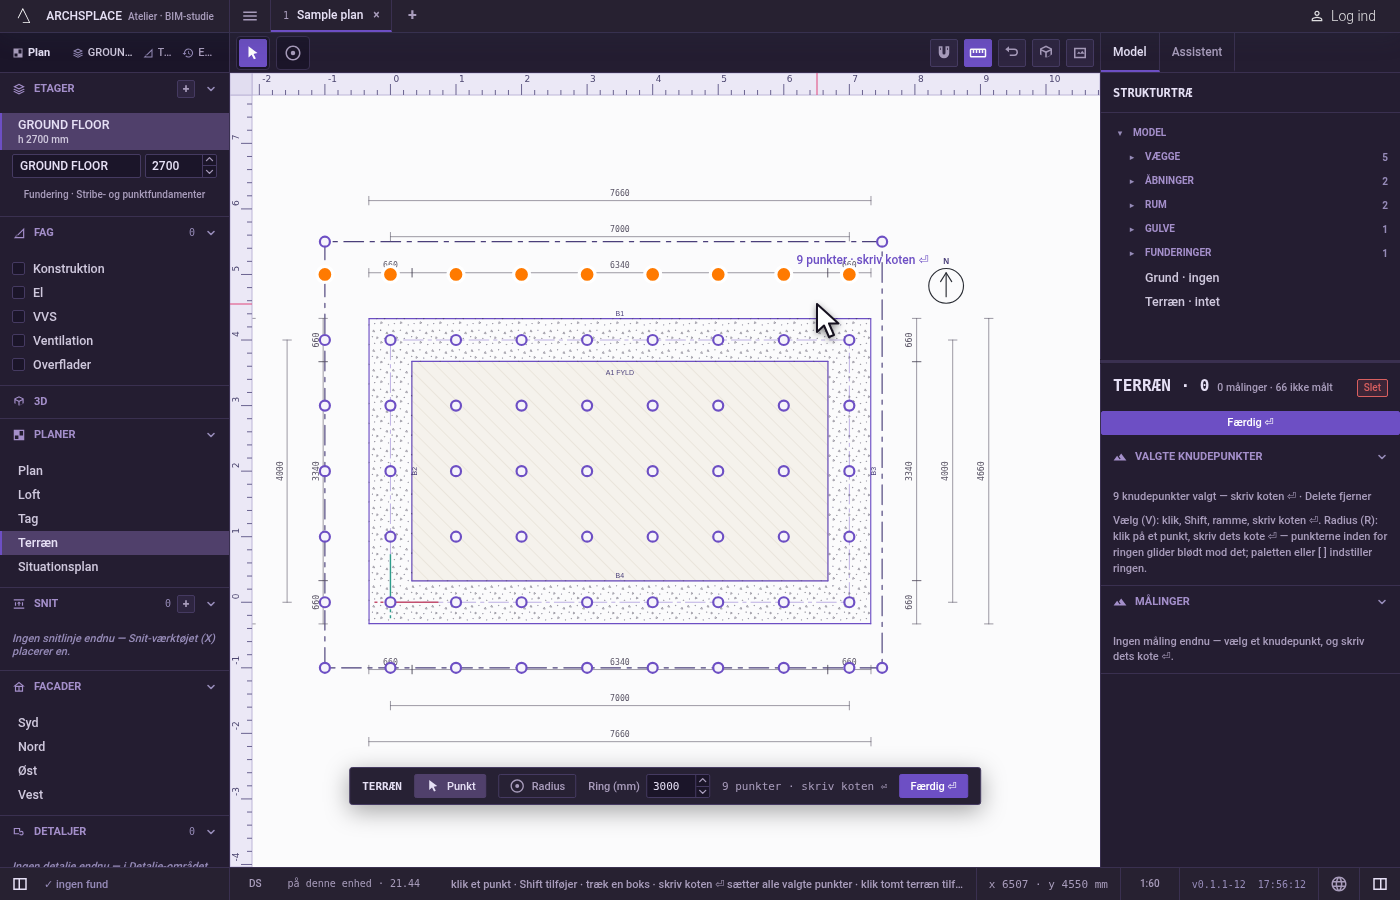The height and width of the screenshot is (900, 1400).
Task: Open the 3D cube view icon
Action: point(1046,53)
